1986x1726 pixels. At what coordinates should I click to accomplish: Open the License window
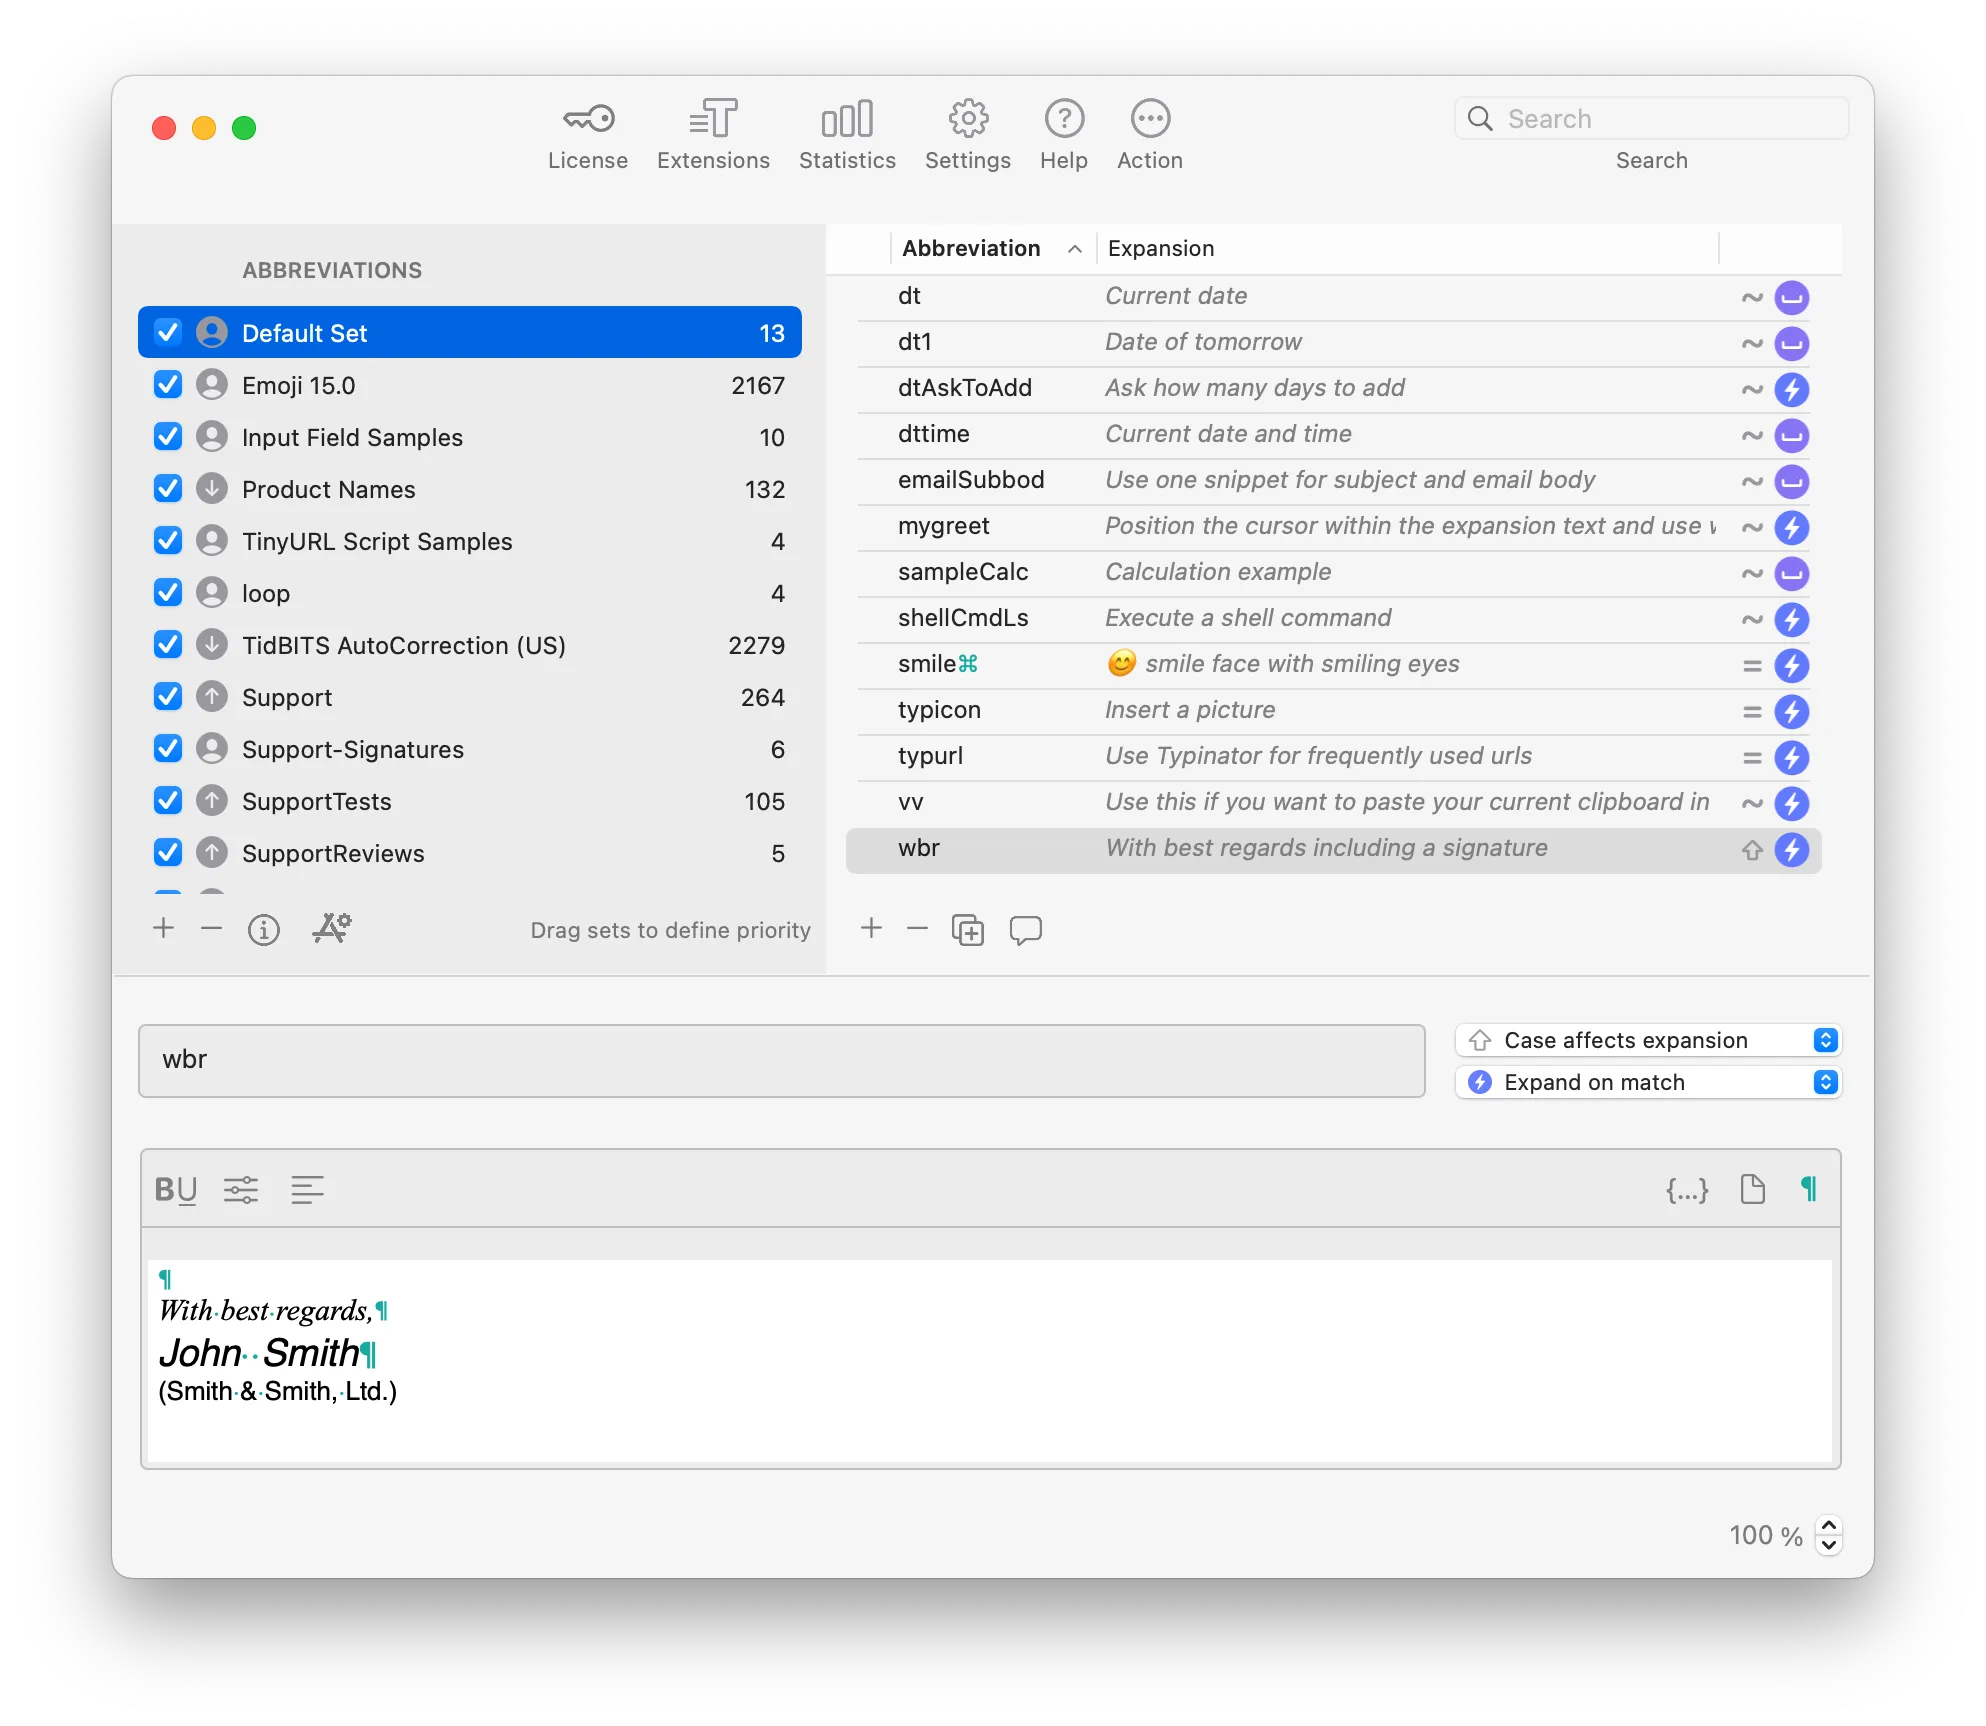click(x=587, y=133)
